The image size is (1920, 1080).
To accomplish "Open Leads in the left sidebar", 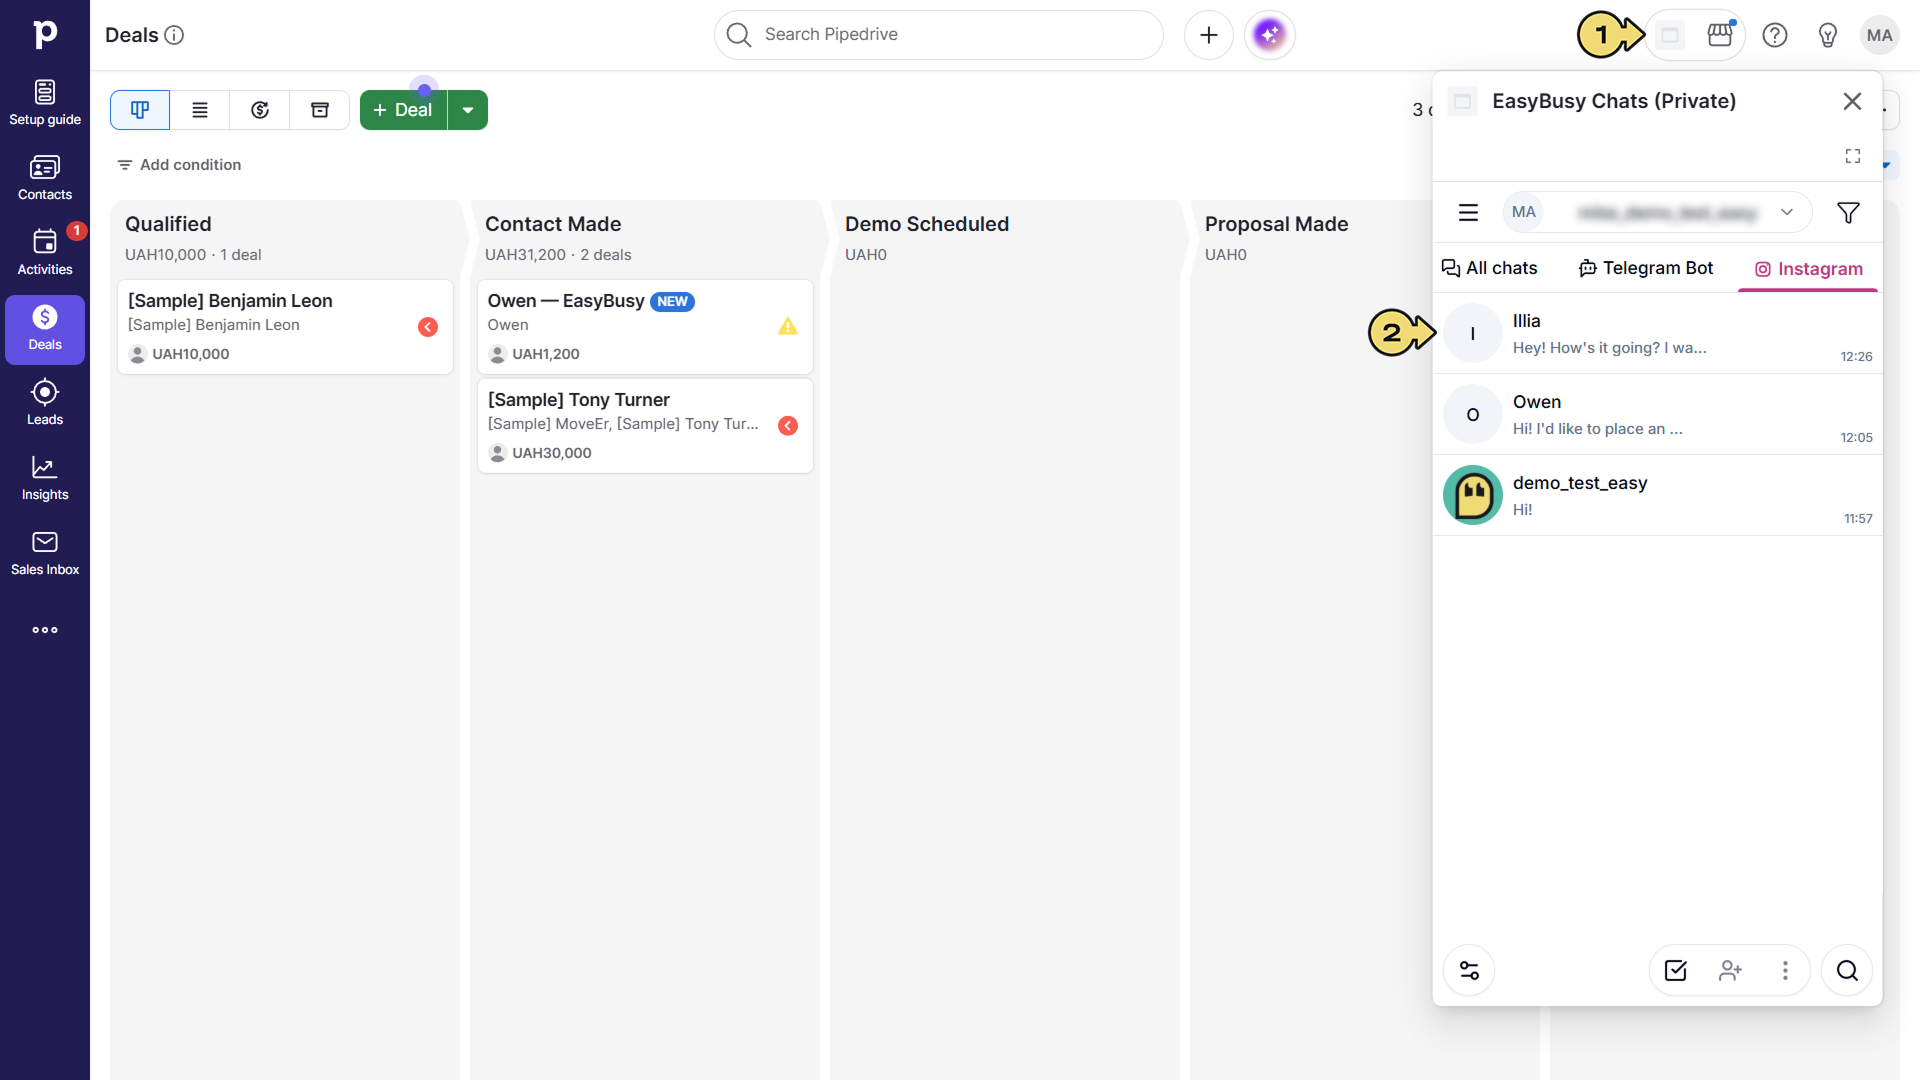I will pyautogui.click(x=45, y=403).
